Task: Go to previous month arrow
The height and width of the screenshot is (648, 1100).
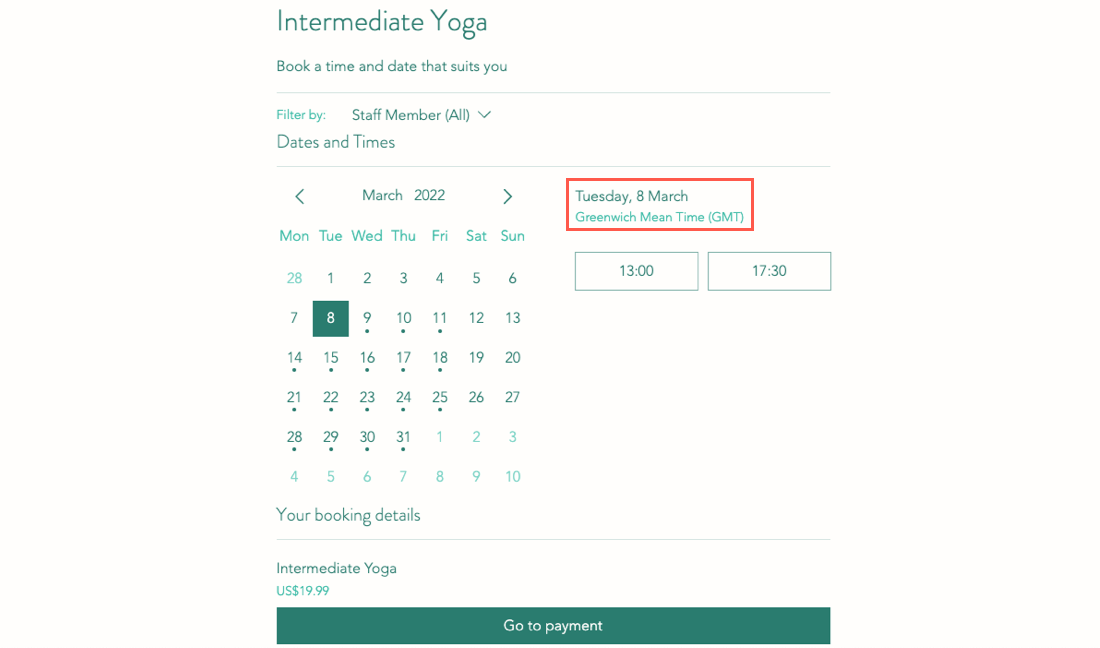Action: (299, 196)
